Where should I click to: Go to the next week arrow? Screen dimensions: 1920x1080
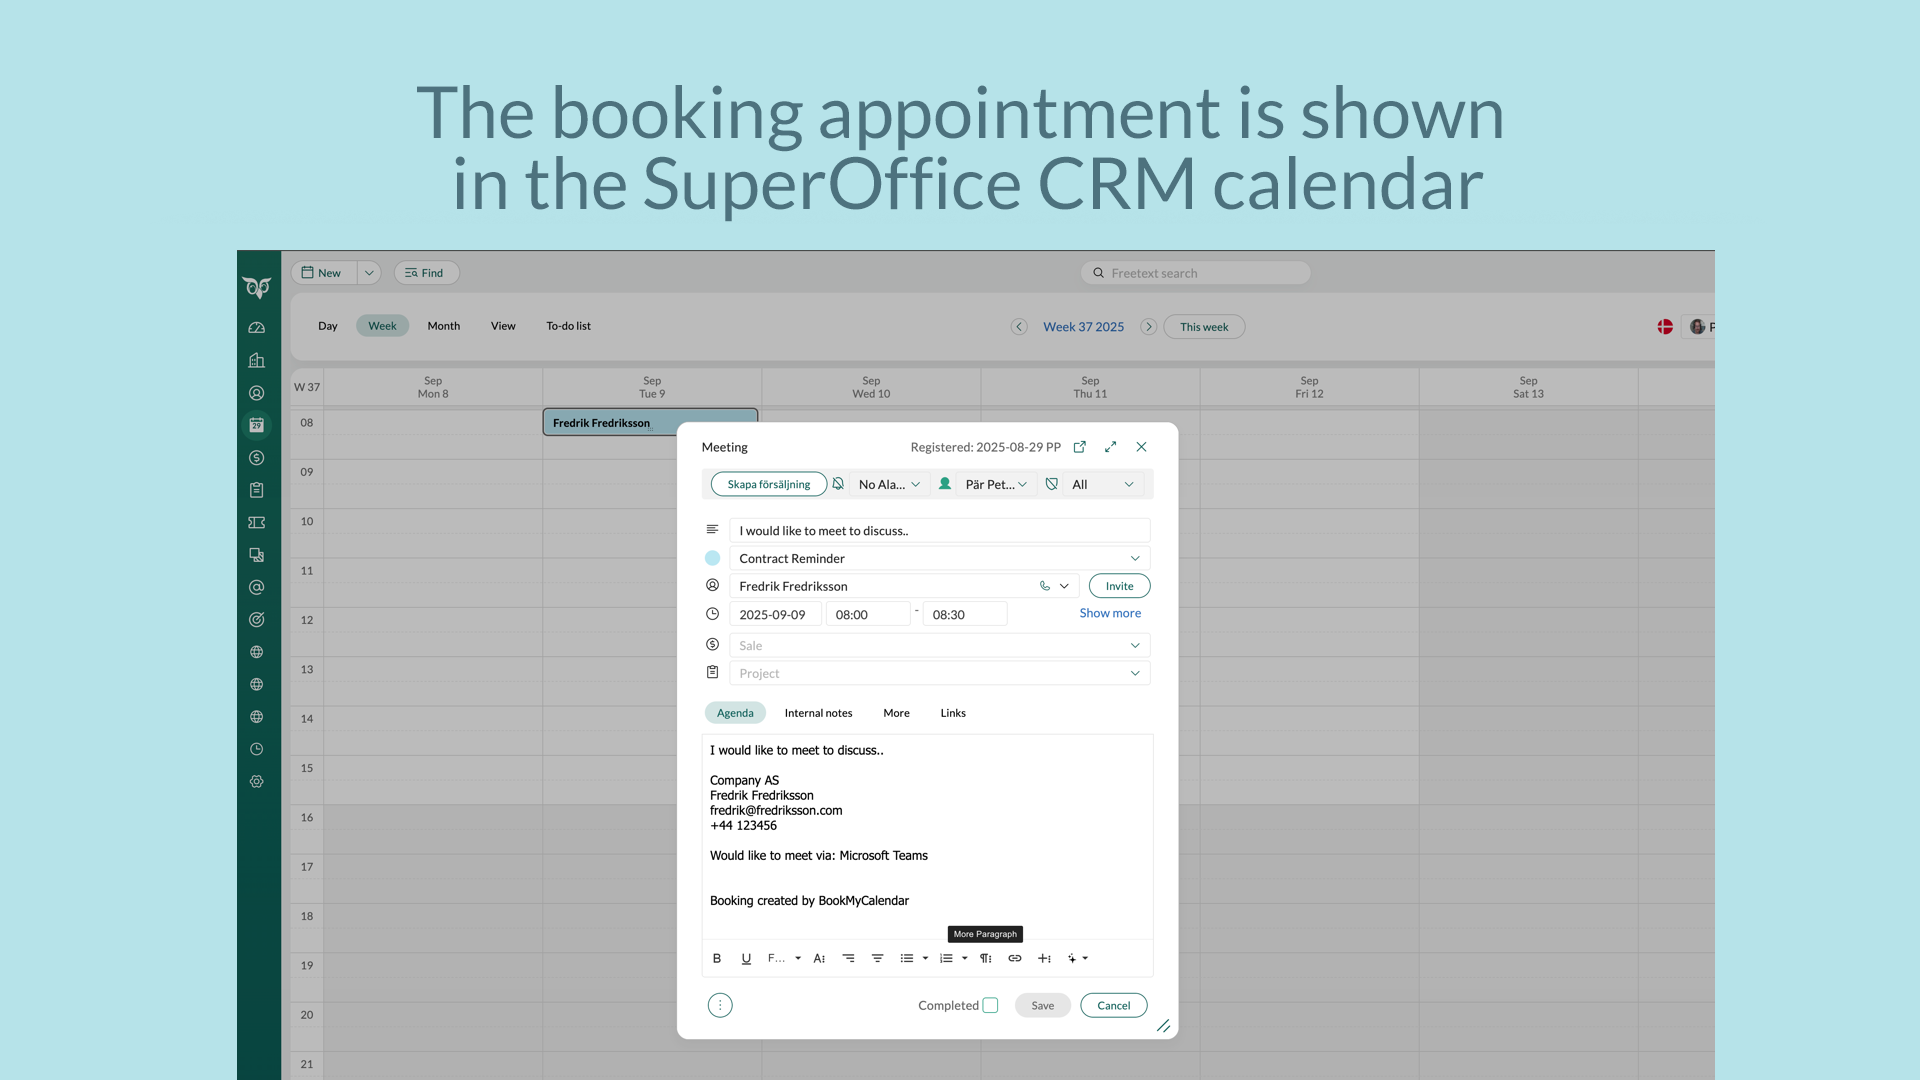(1149, 327)
